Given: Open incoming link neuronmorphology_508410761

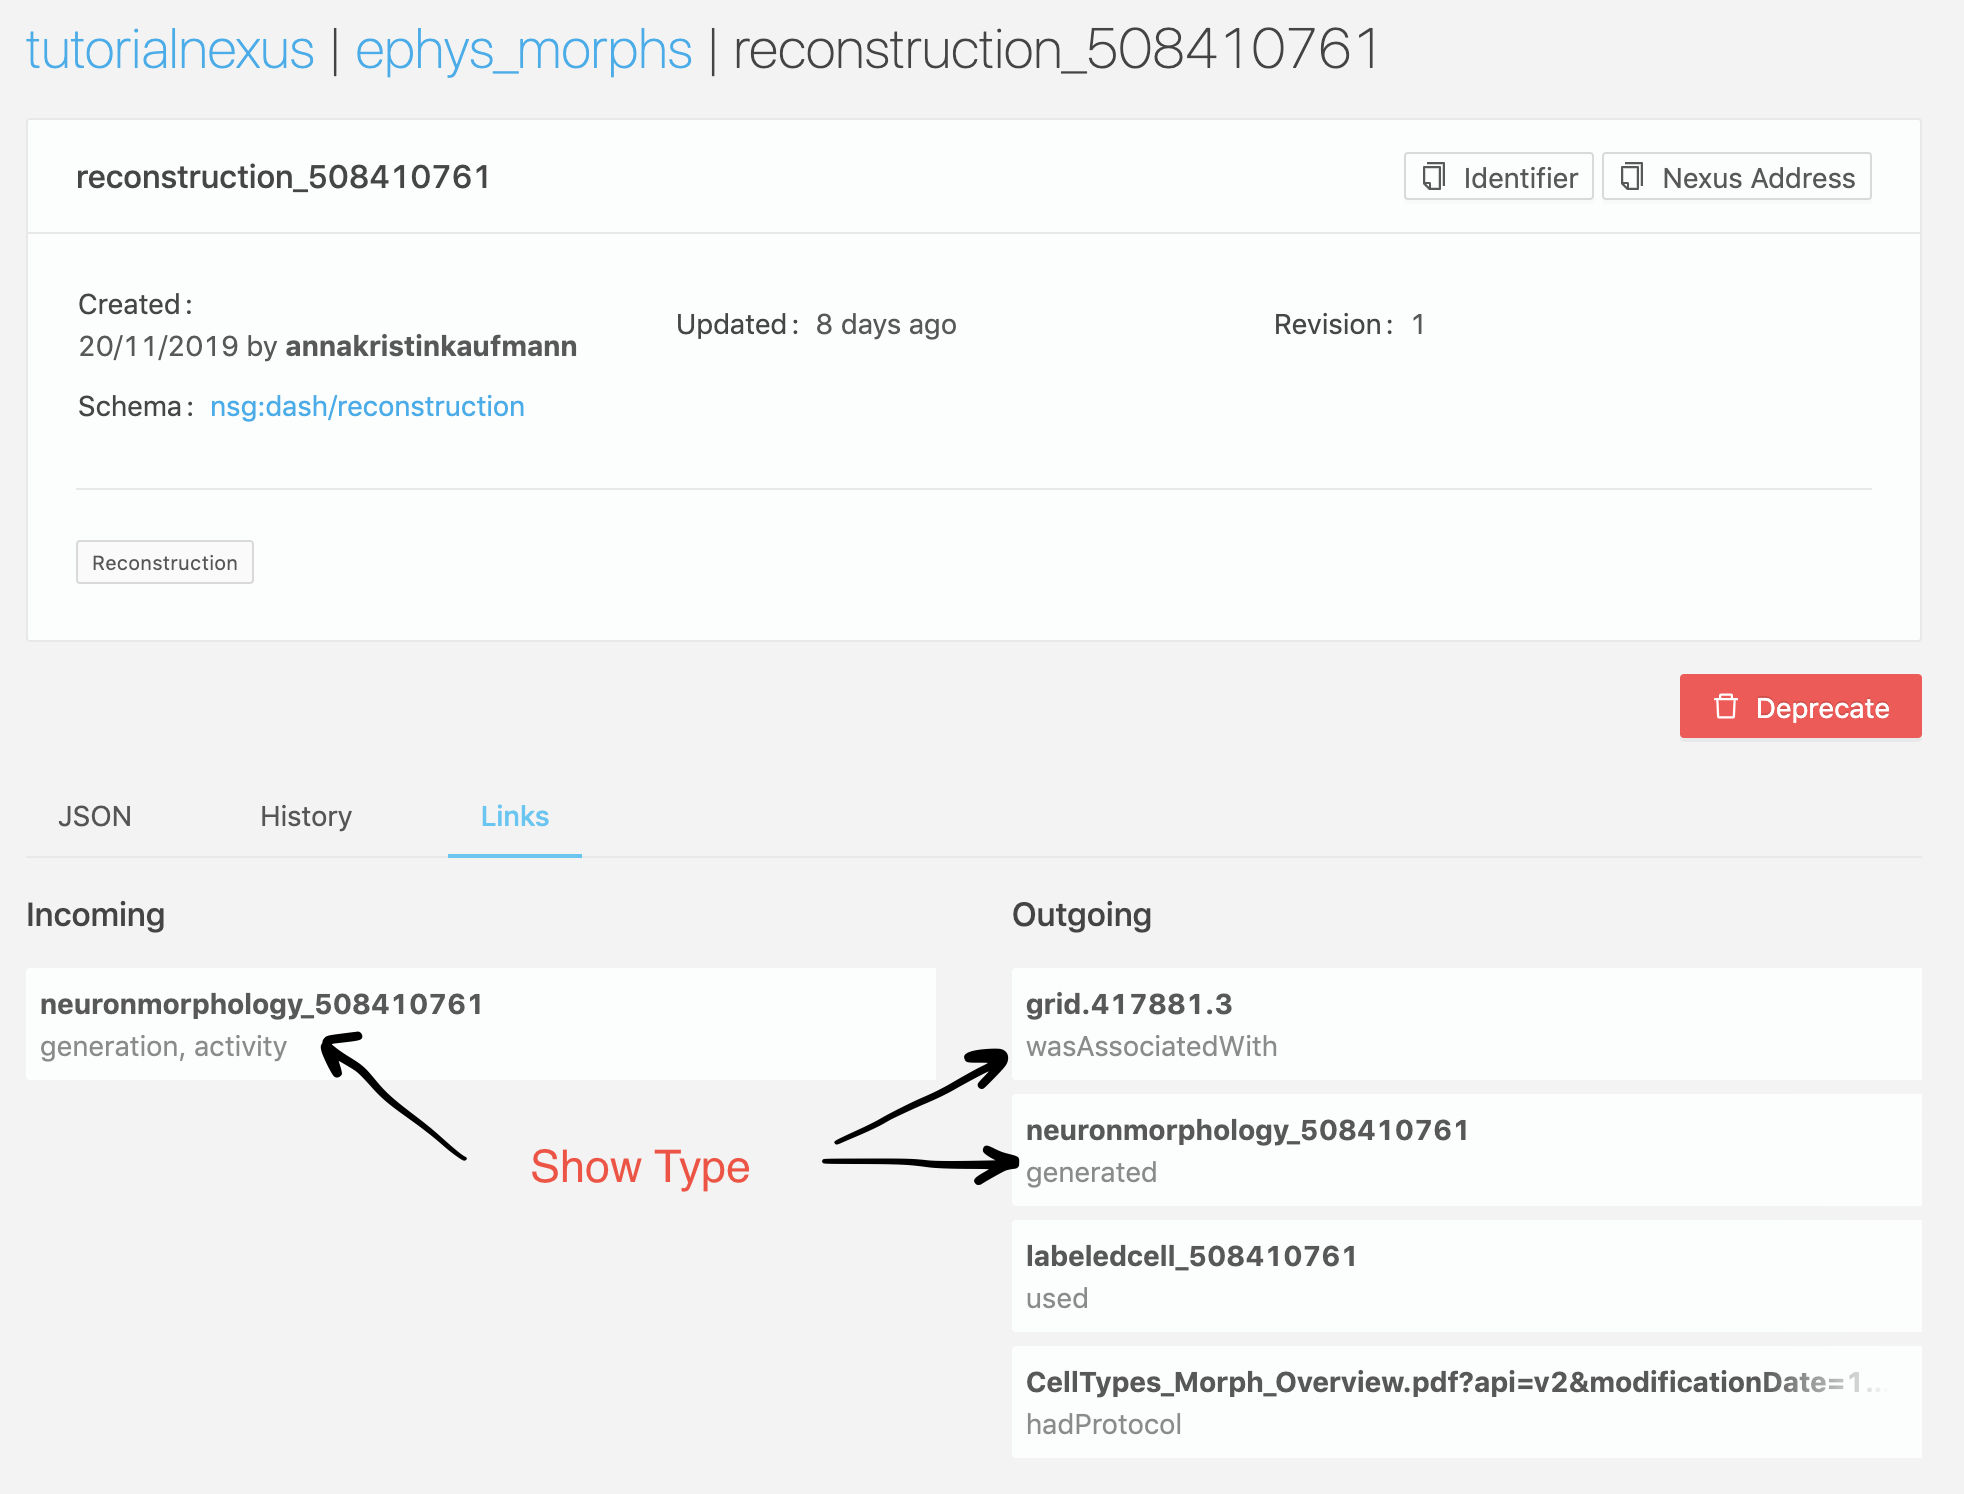Looking at the screenshot, I should (x=262, y=1004).
